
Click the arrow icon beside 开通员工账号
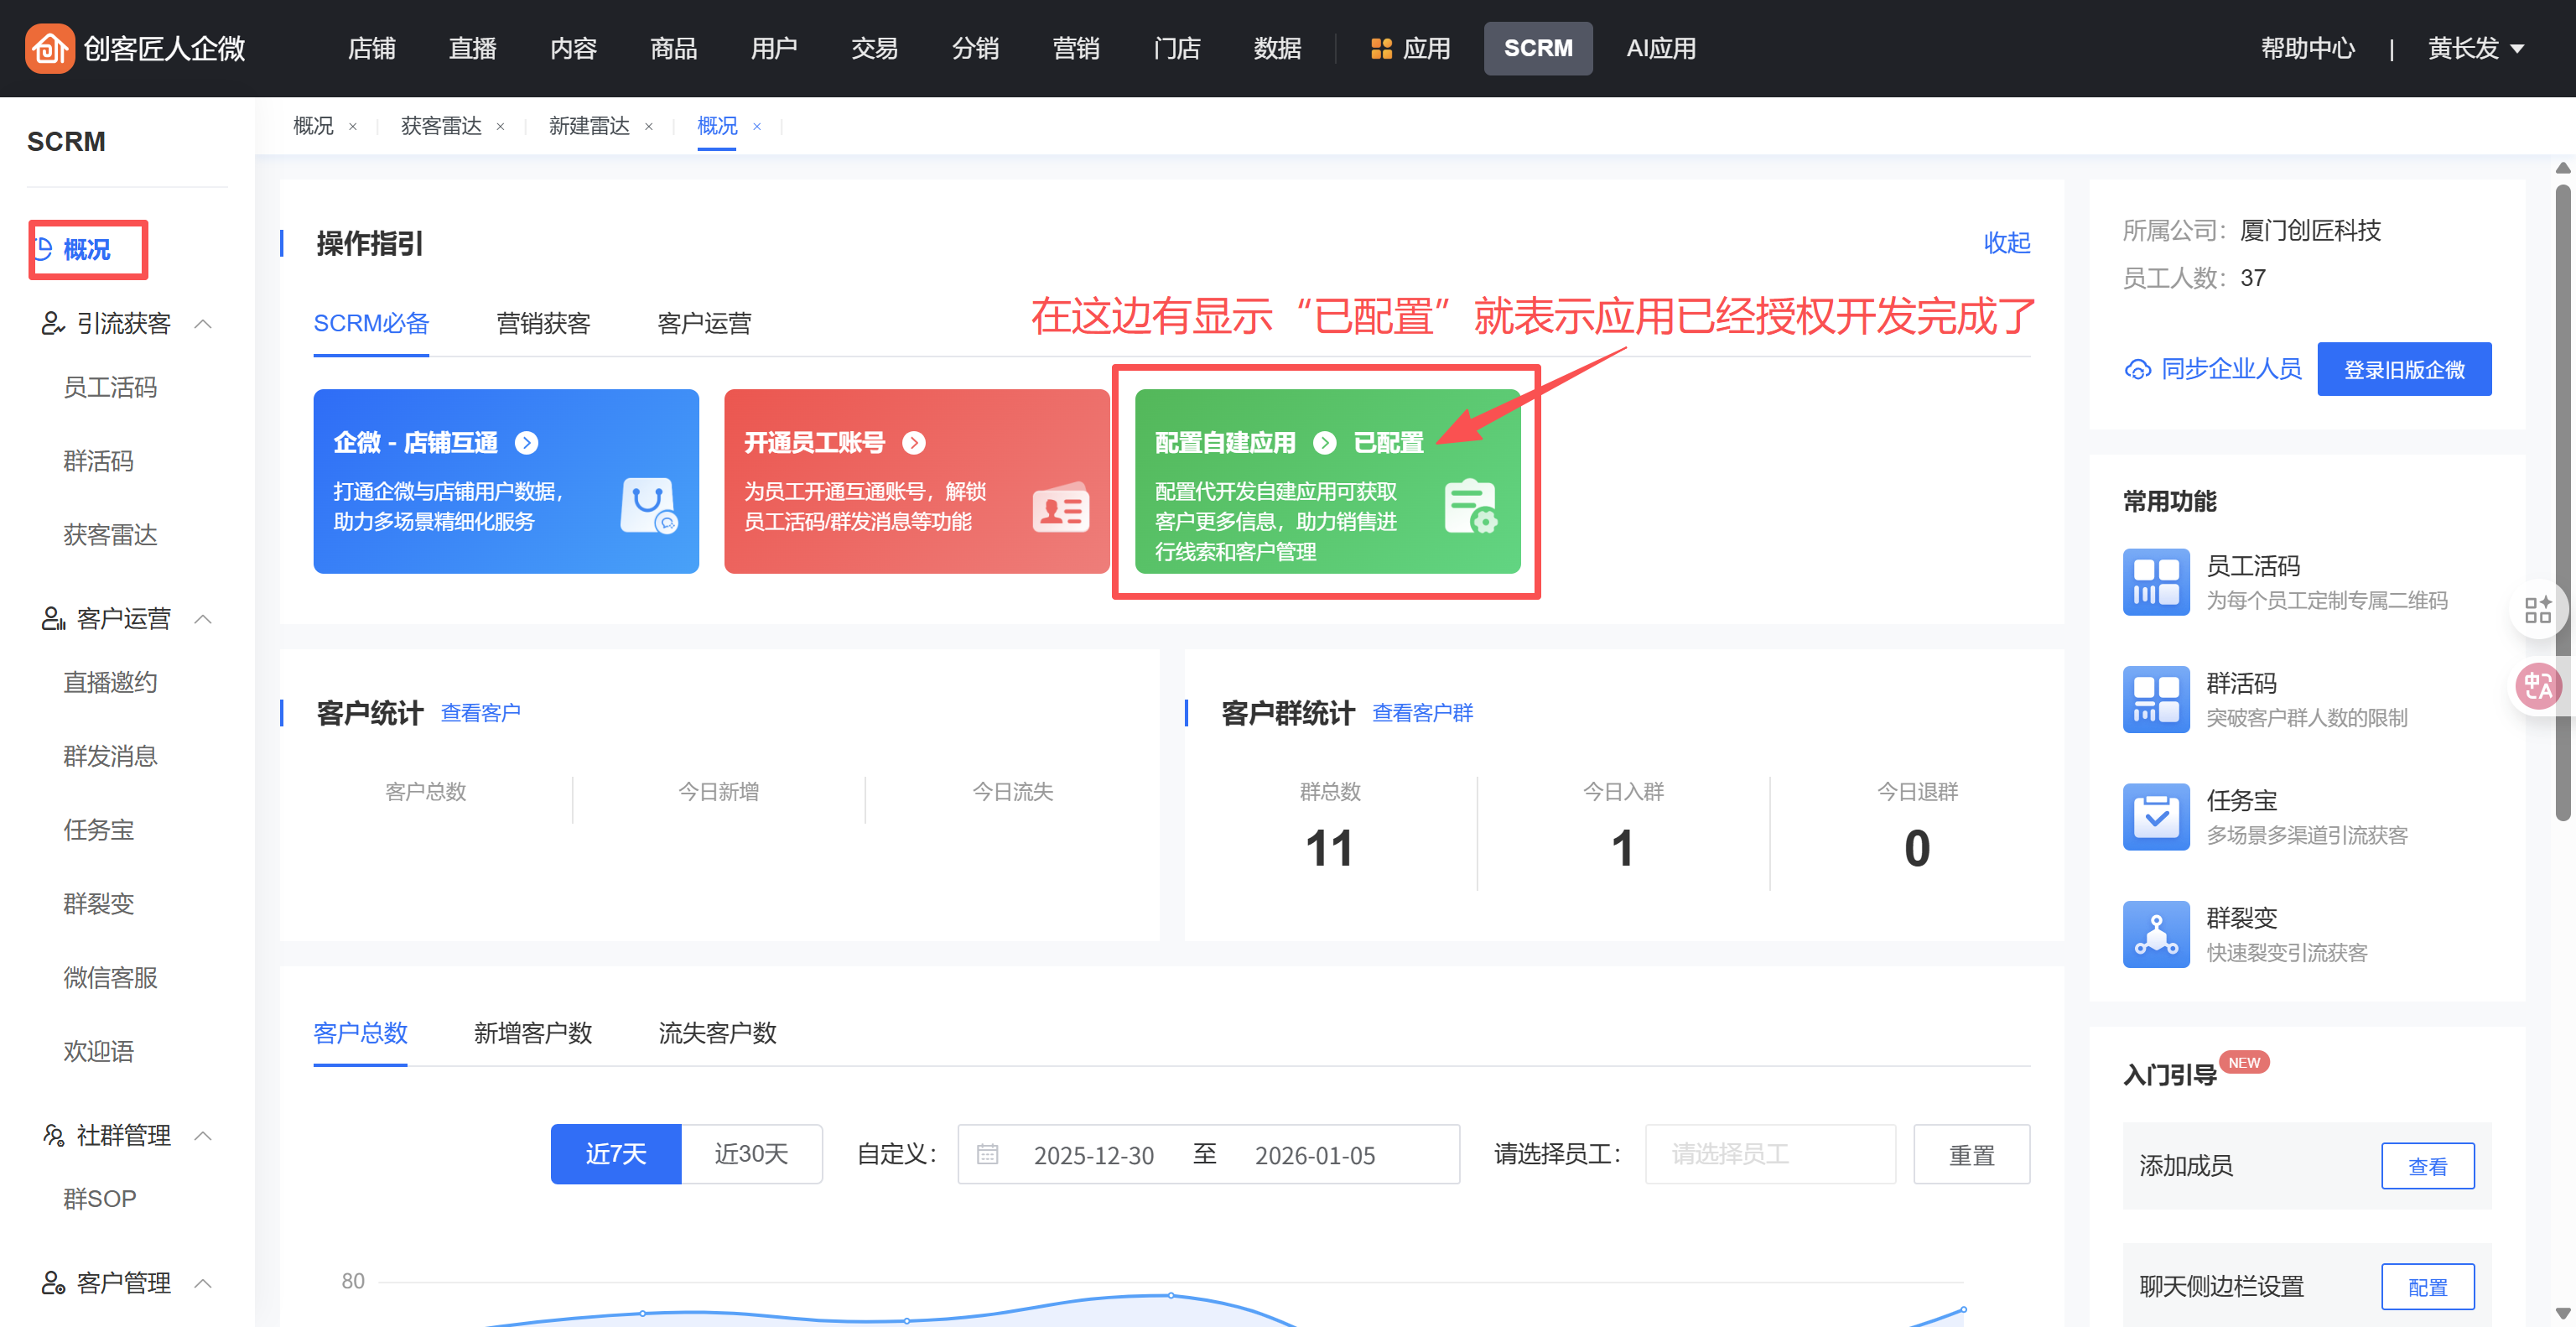(x=913, y=443)
